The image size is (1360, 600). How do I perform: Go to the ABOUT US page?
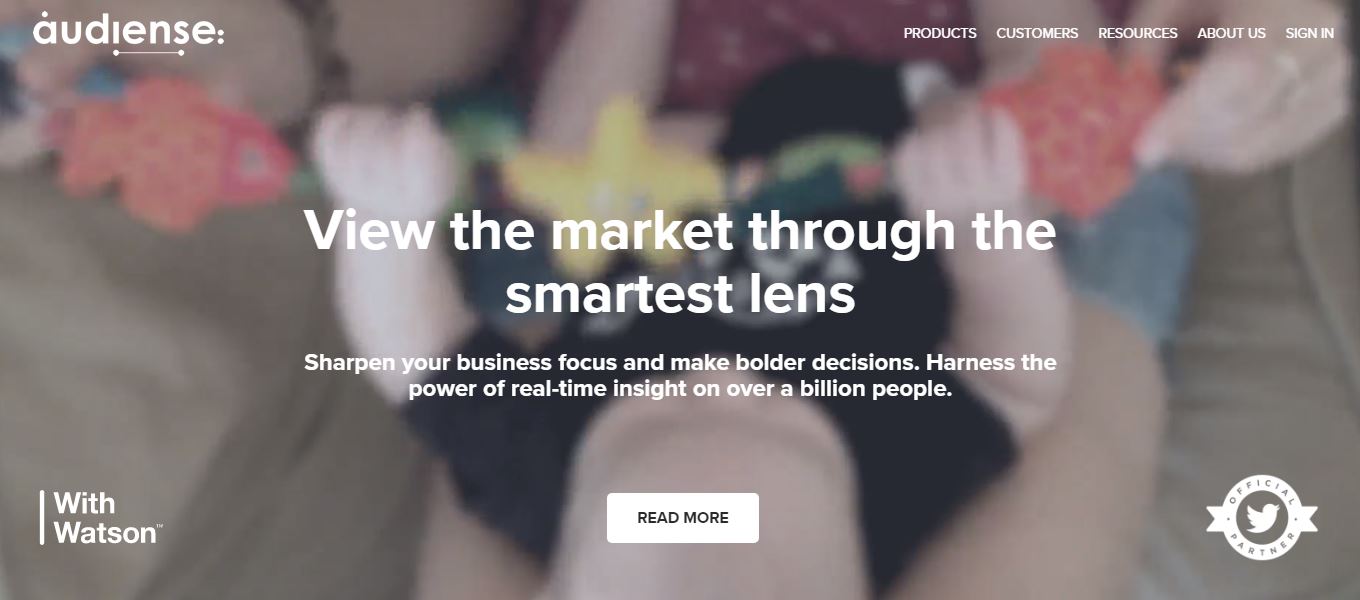click(1231, 33)
